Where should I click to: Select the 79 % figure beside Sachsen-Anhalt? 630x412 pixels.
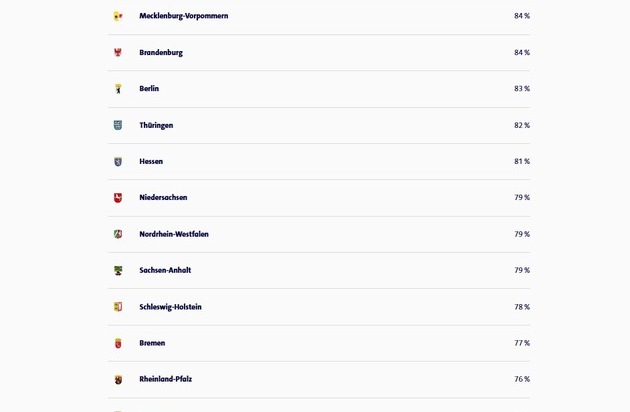pos(522,270)
